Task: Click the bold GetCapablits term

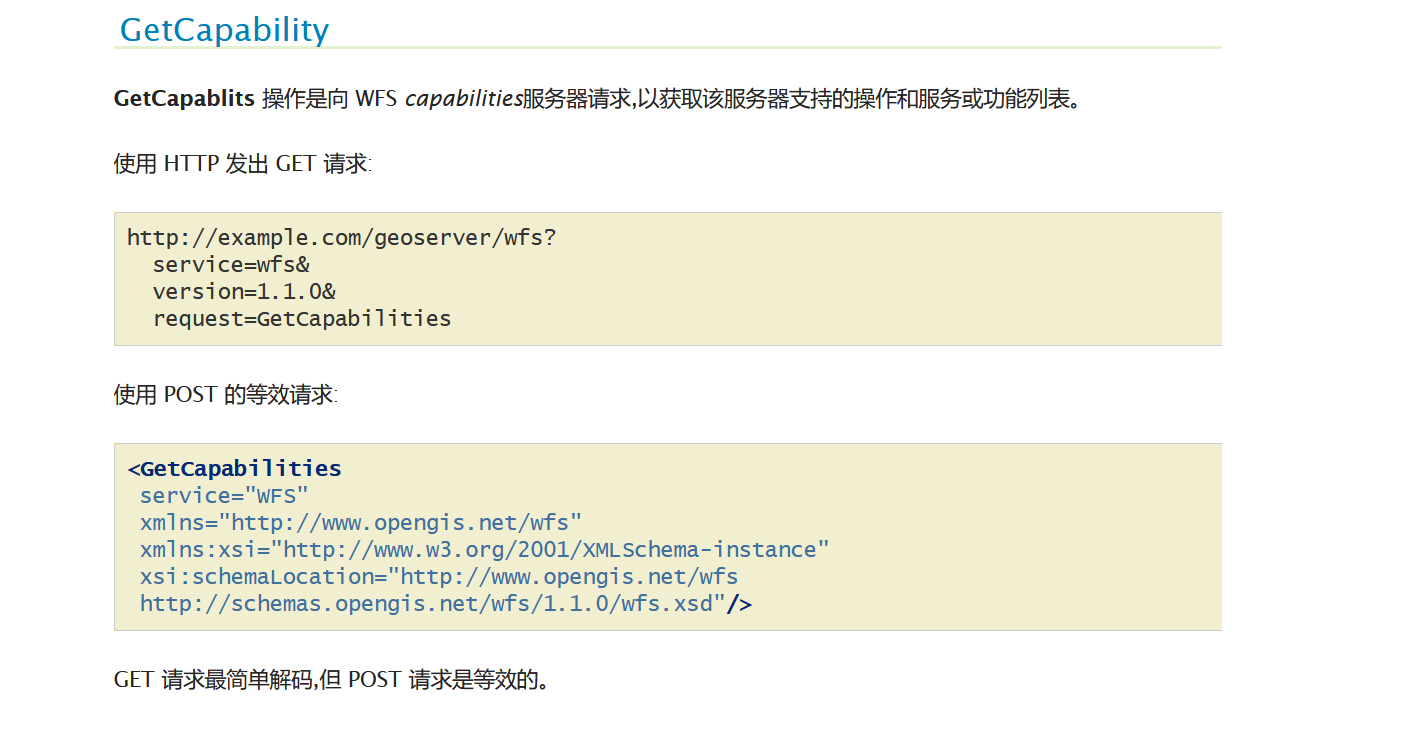Action: pos(184,99)
